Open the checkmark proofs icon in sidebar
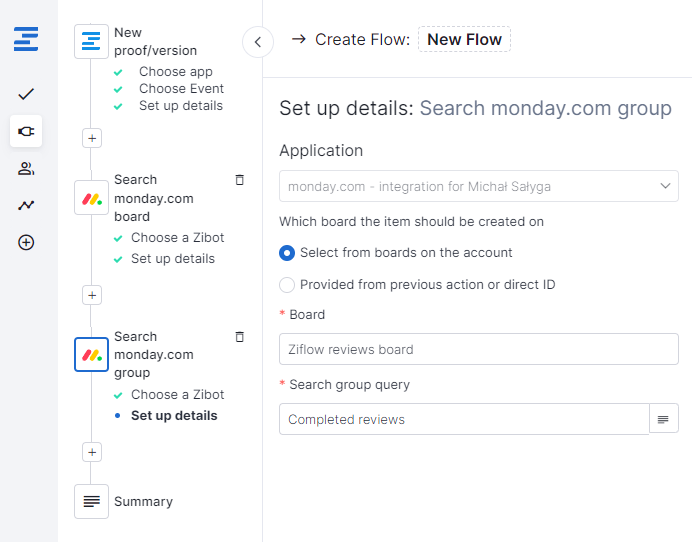Screen dimensions: 692x542 (x=26, y=94)
